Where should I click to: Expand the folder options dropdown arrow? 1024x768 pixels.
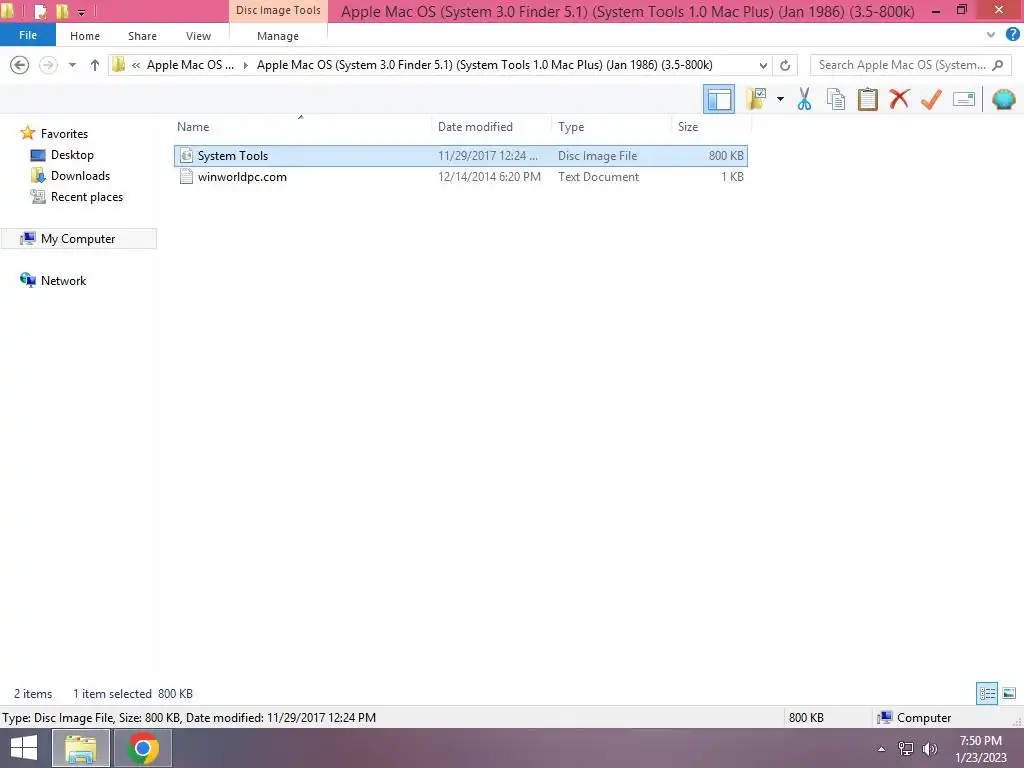point(780,99)
